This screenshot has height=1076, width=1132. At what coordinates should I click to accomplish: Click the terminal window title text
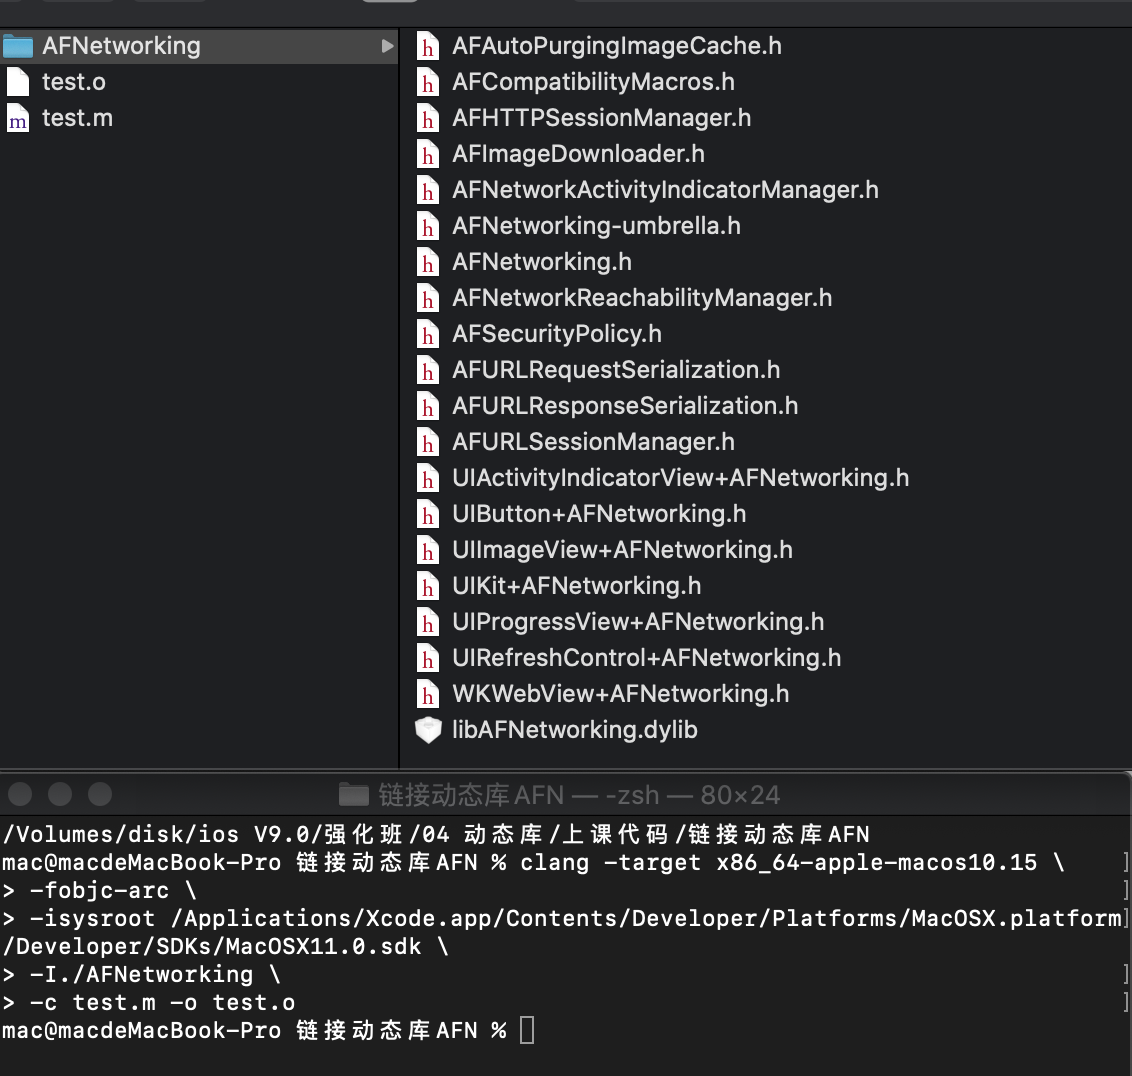pos(579,795)
